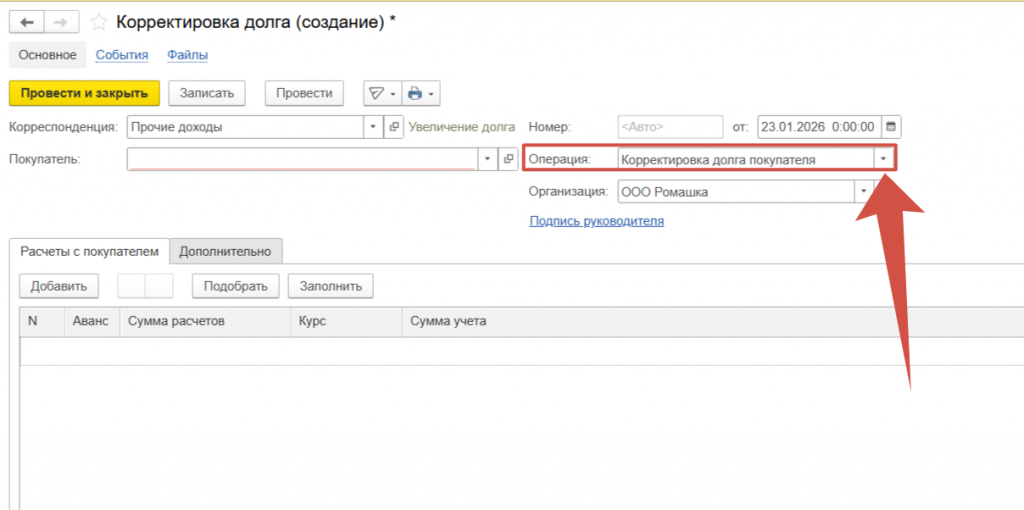
Task: Expand the Покупатель dropdown
Action: 486,159
